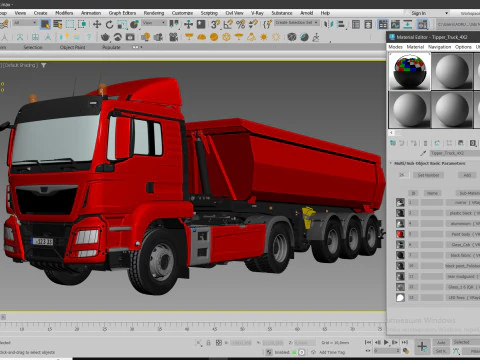Open Rendered Frame Window icon

pyautogui.click(x=118, y=37)
